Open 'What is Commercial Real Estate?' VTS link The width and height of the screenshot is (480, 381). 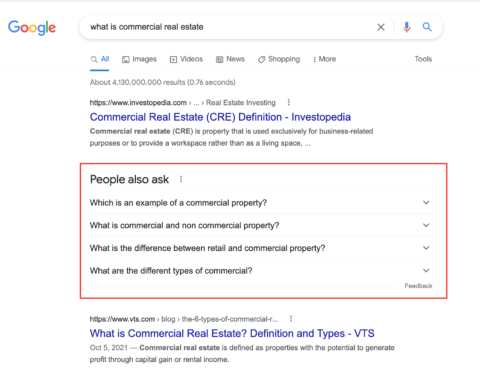[x=232, y=333]
